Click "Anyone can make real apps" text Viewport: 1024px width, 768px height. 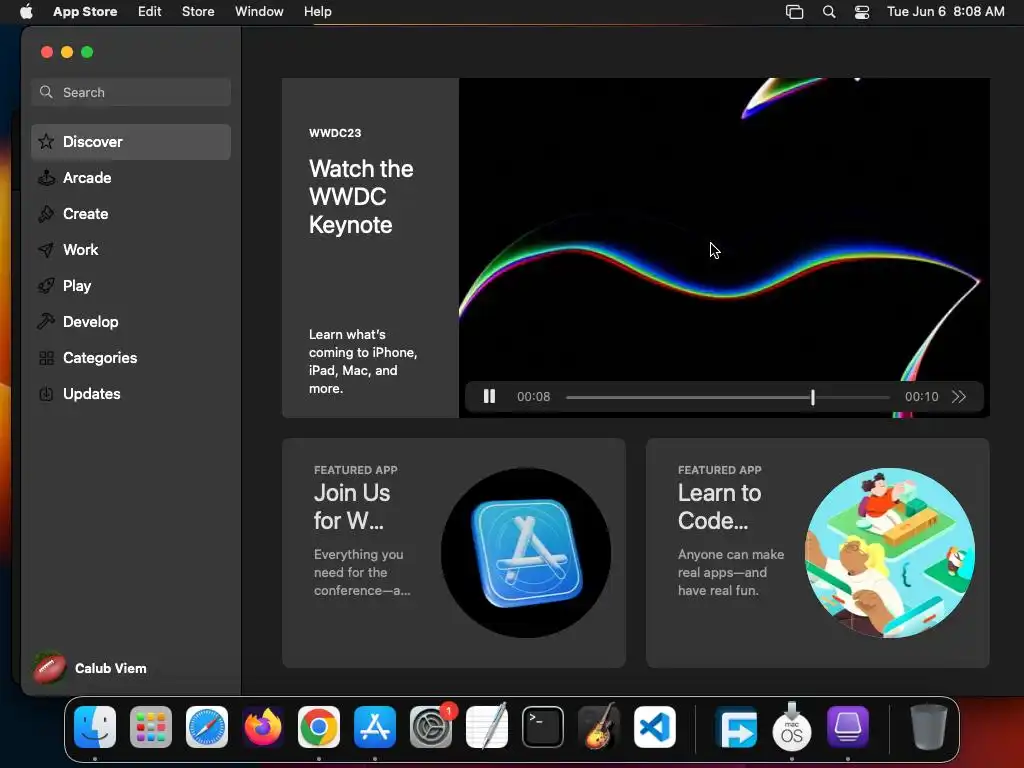click(731, 572)
